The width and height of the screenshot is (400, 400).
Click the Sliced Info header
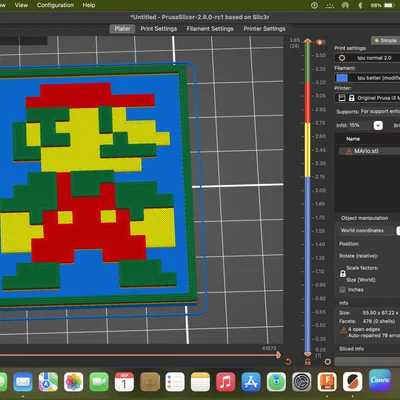[351, 349]
